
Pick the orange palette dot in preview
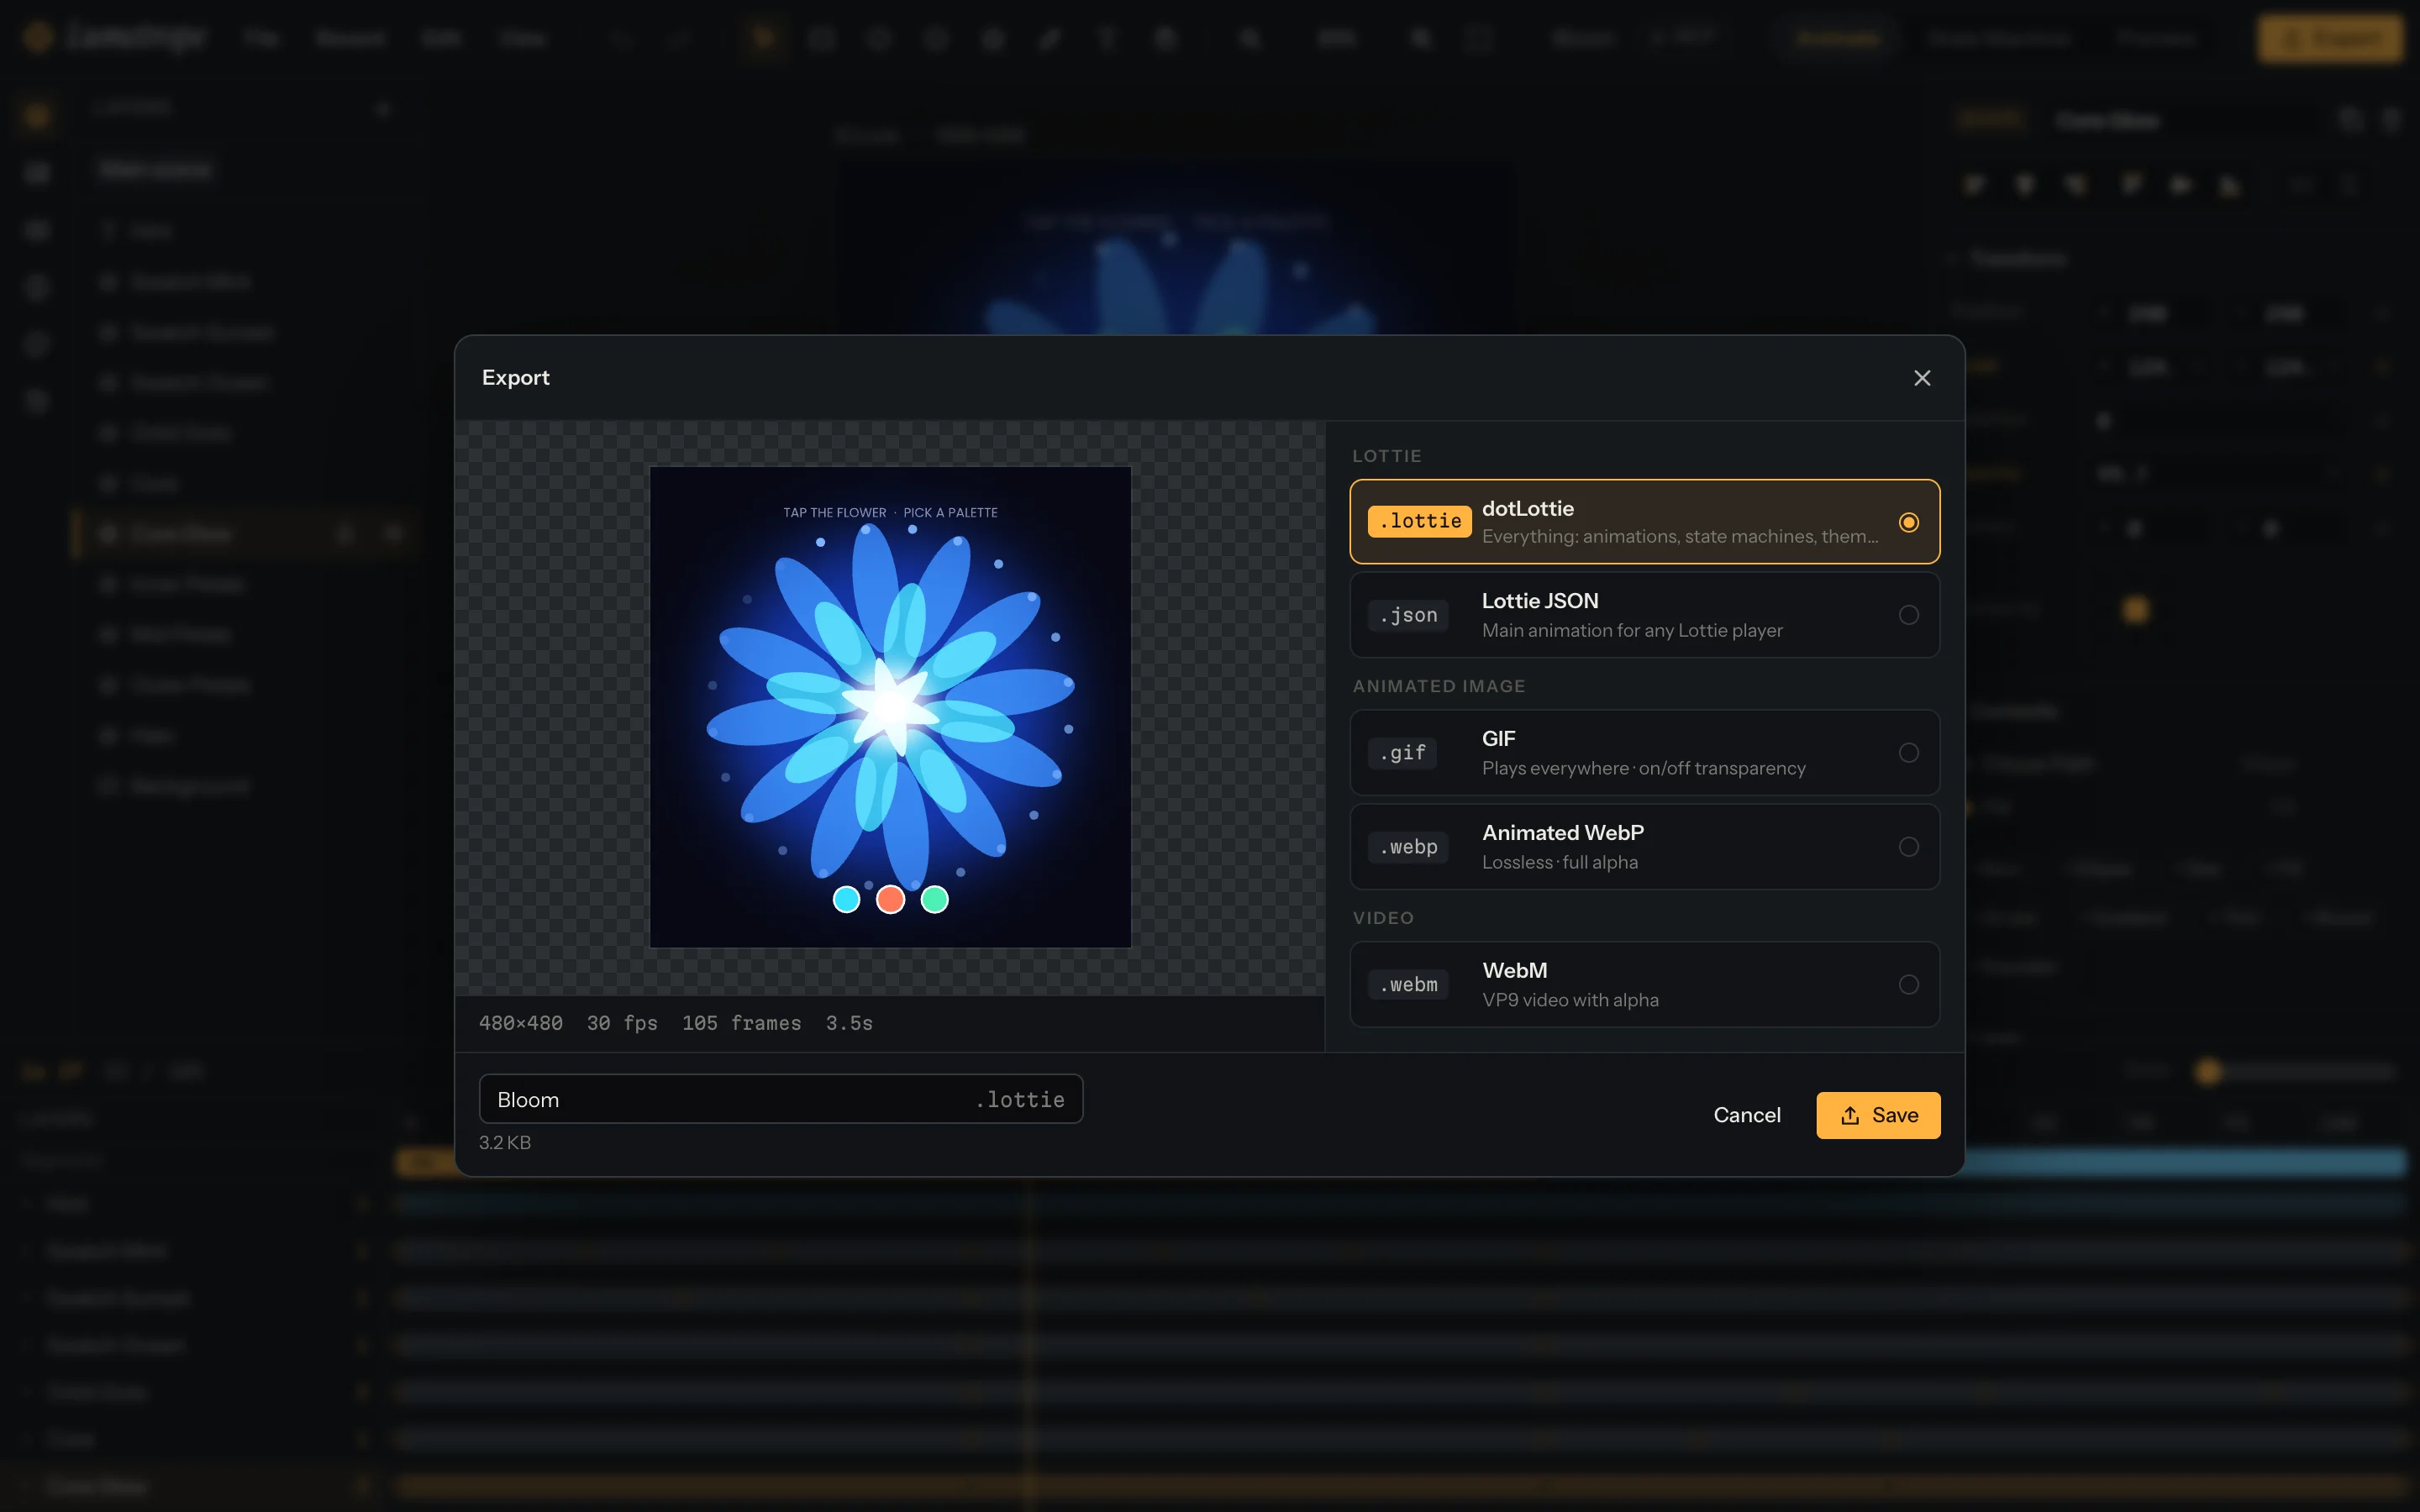[x=890, y=900]
